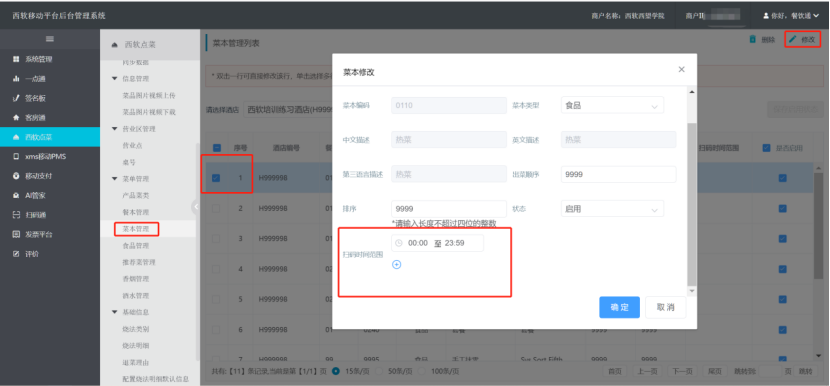830x386 pixels.
Task: Click the 删除 trash icon
Action: point(753,39)
